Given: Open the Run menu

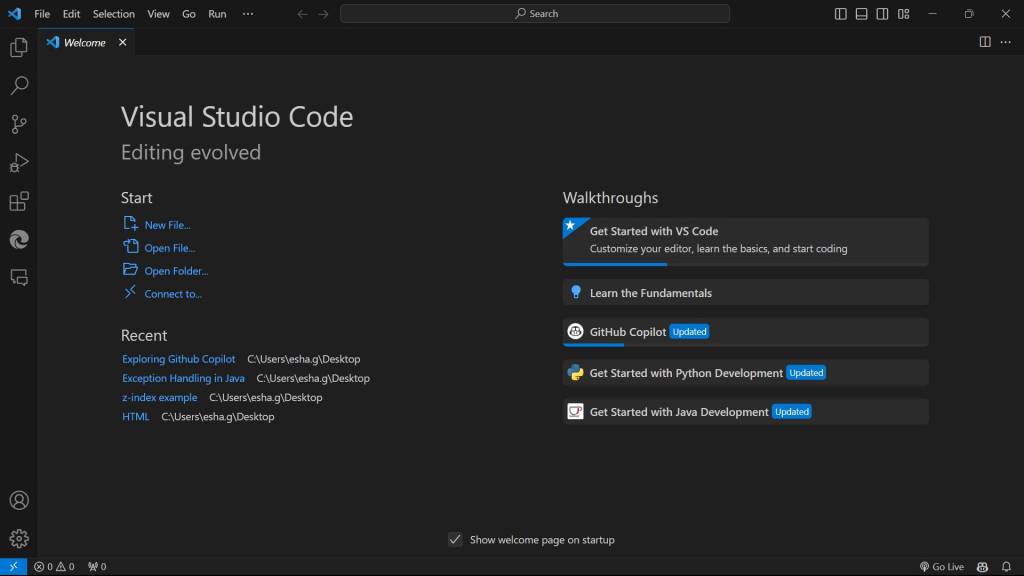Looking at the screenshot, I should pos(217,13).
